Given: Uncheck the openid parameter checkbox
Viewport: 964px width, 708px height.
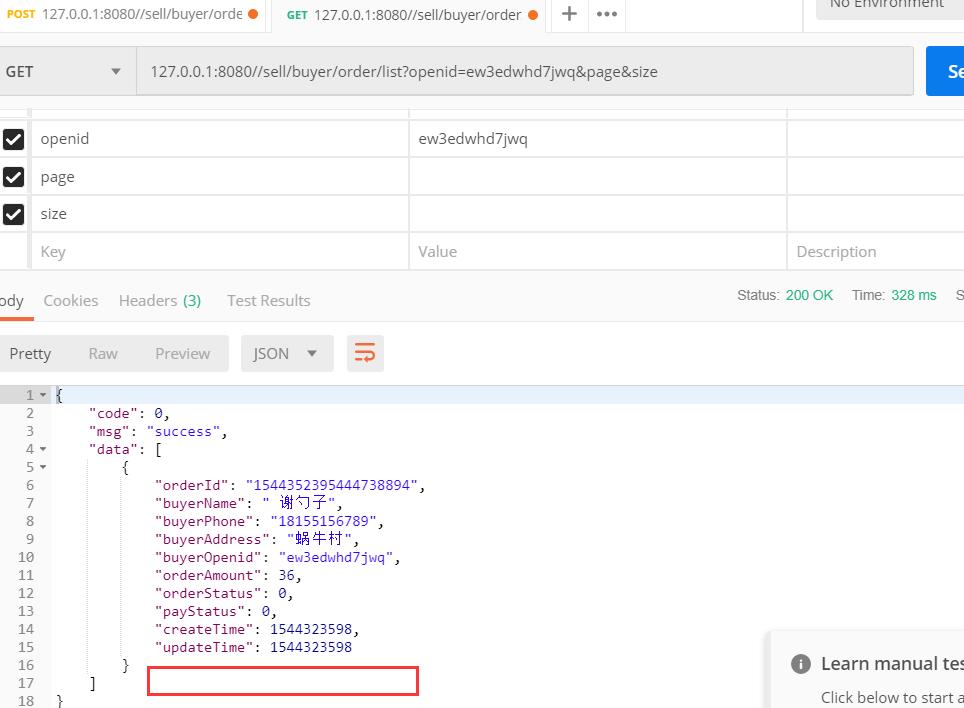Looking at the screenshot, I should tap(14, 140).
